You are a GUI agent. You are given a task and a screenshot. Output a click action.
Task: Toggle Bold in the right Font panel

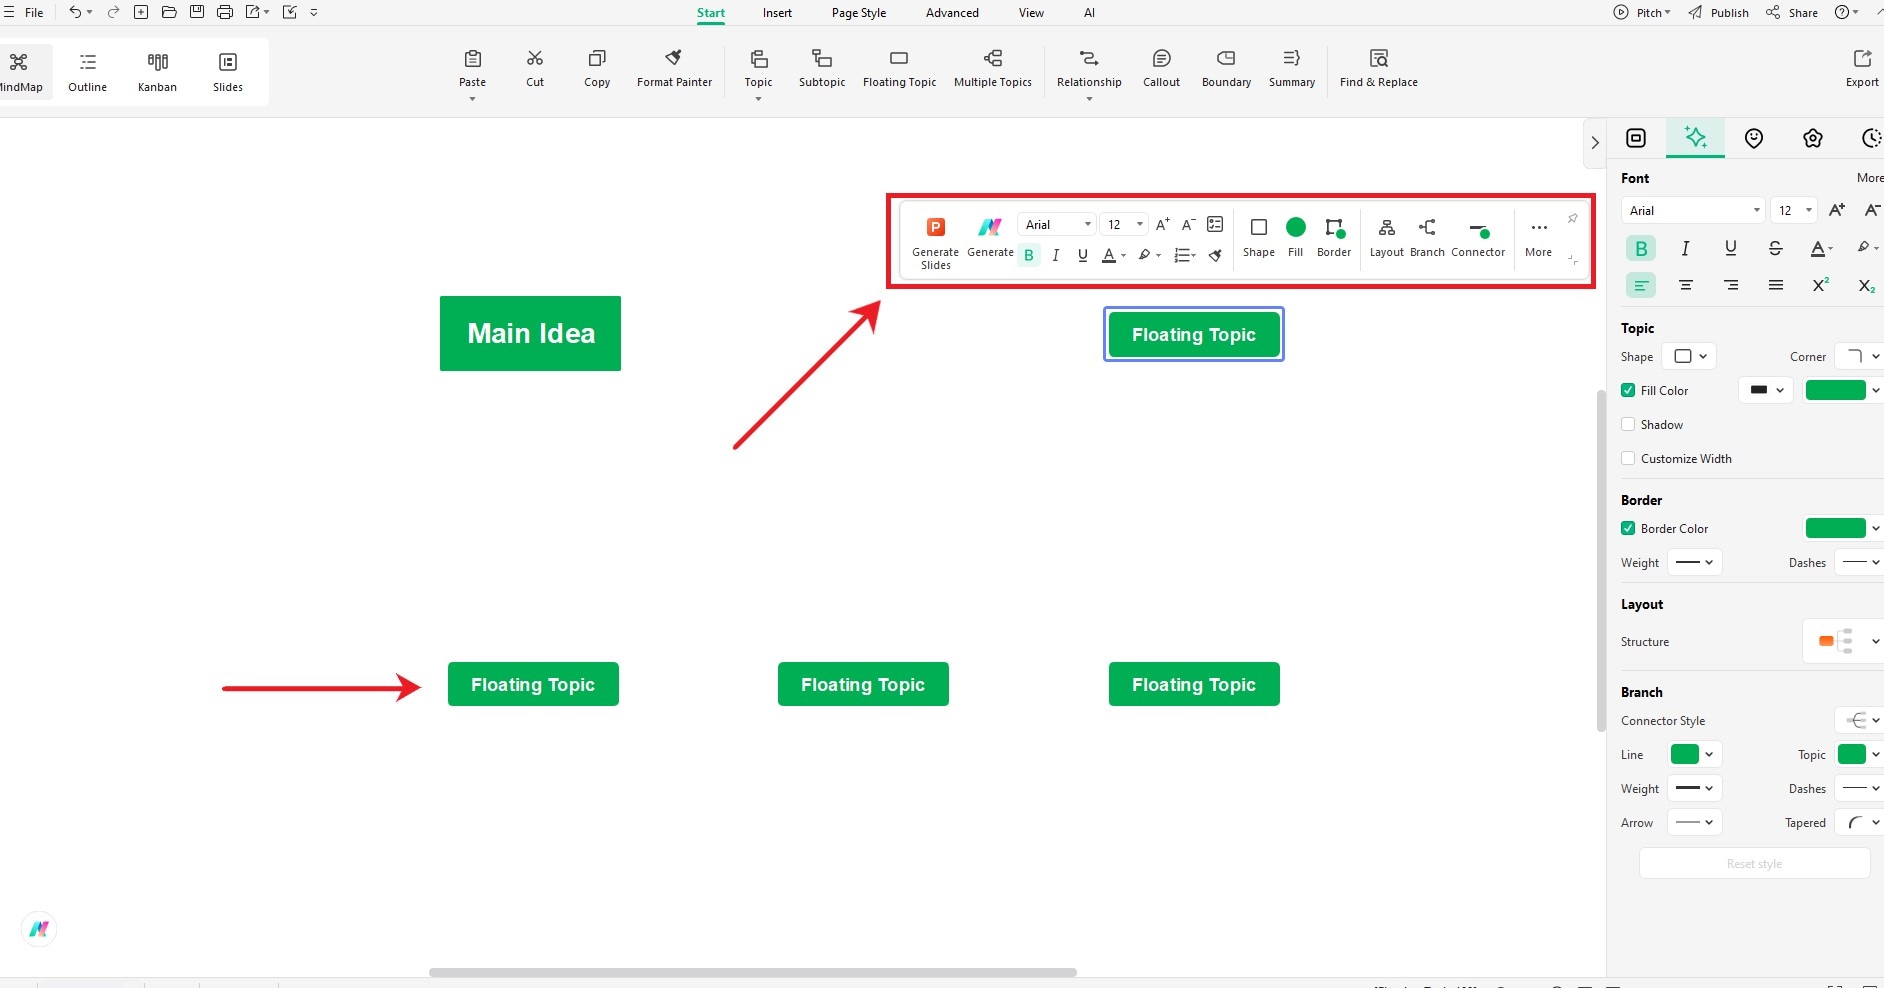1641,248
